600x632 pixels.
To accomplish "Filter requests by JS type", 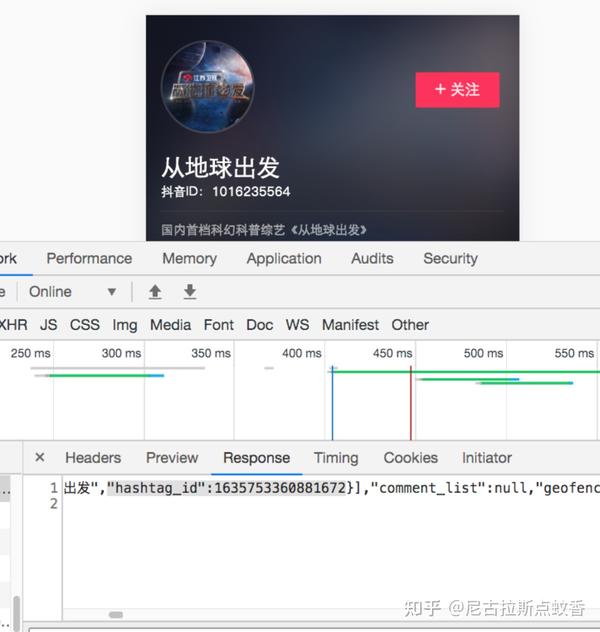I will (x=48, y=324).
